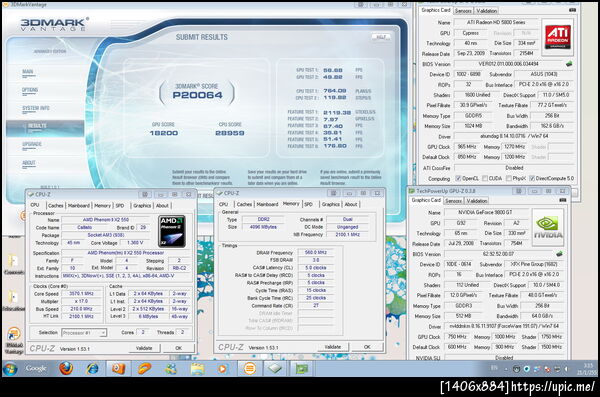Go to SYSTEM INFO in 3DMark sidebar
The height and width of the screenshot is (397, 600).
coord(36,108)
